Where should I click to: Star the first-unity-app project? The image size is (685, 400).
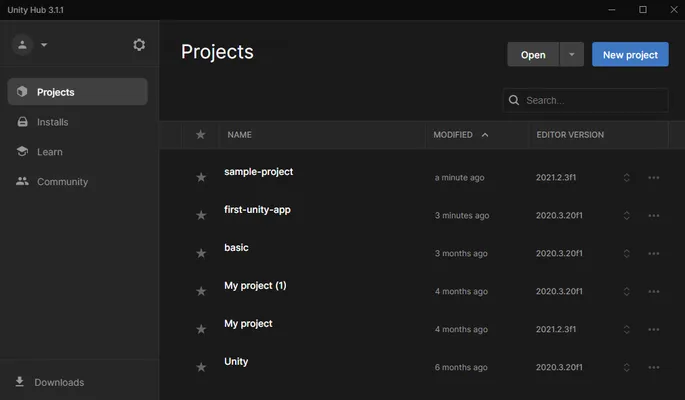(201, 215)
